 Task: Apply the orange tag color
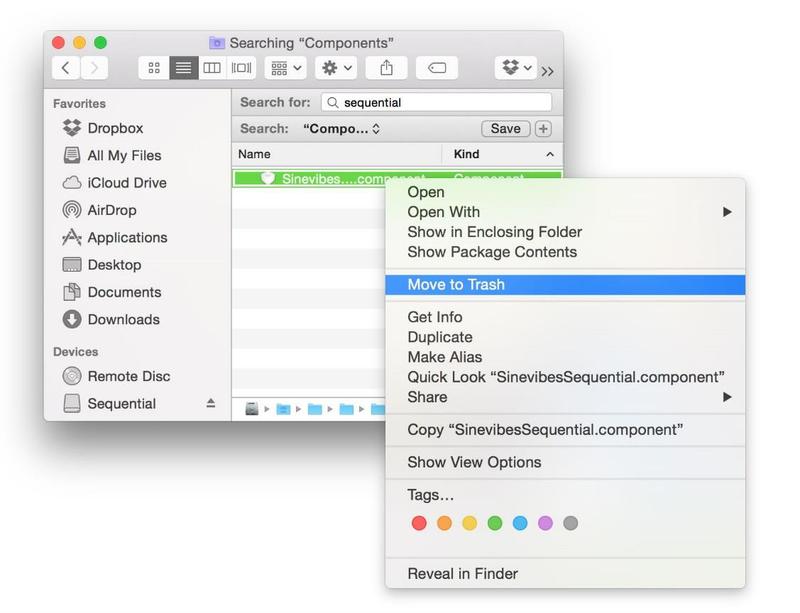coord(444,523)
